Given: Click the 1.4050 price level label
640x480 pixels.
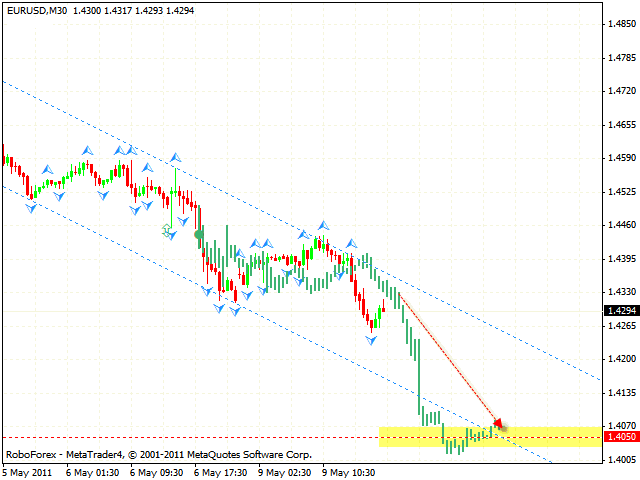Looking at the screenshot, I should click(x=619, y=437).
